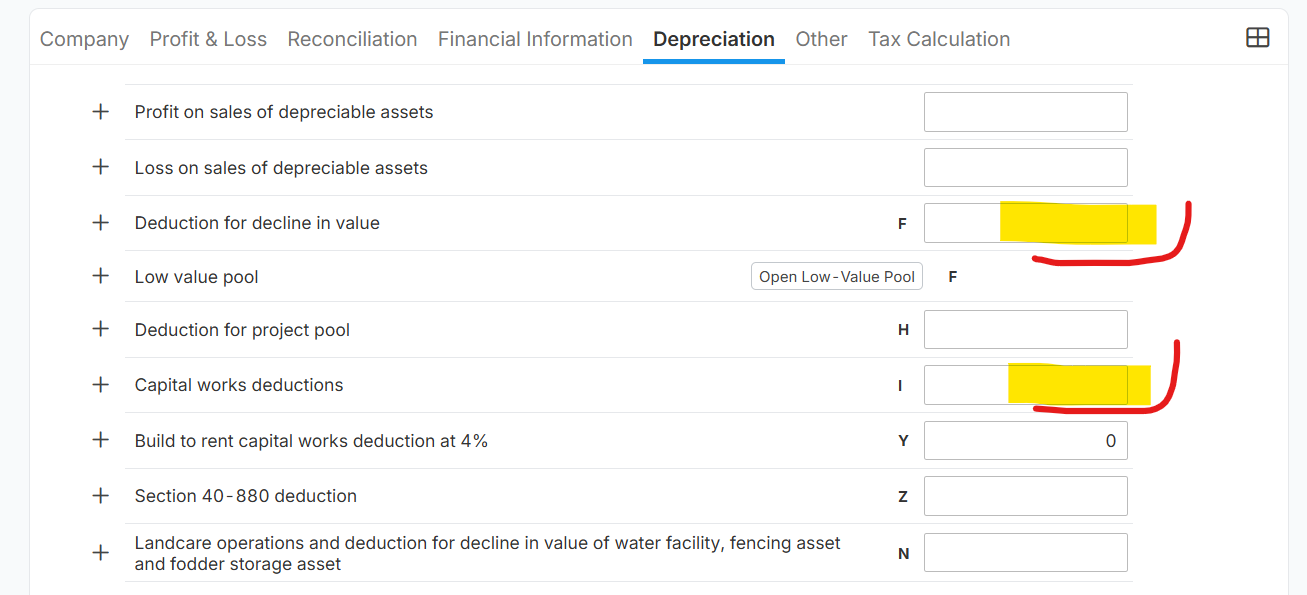1307x595 pixels.
Task: Open the Profit & Loss tab
Action: point(208,39)
